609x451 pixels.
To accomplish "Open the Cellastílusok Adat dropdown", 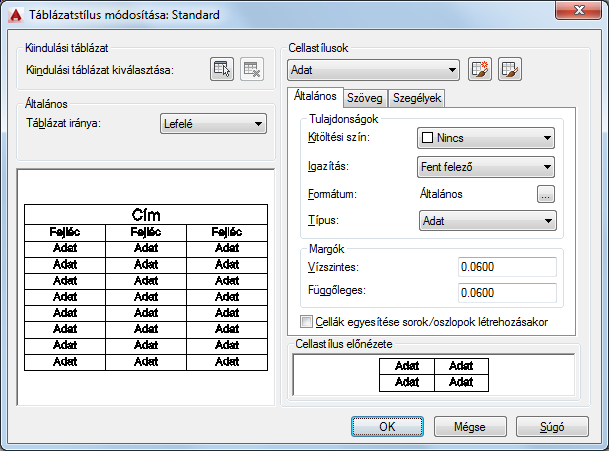I will tap(373, 70).
